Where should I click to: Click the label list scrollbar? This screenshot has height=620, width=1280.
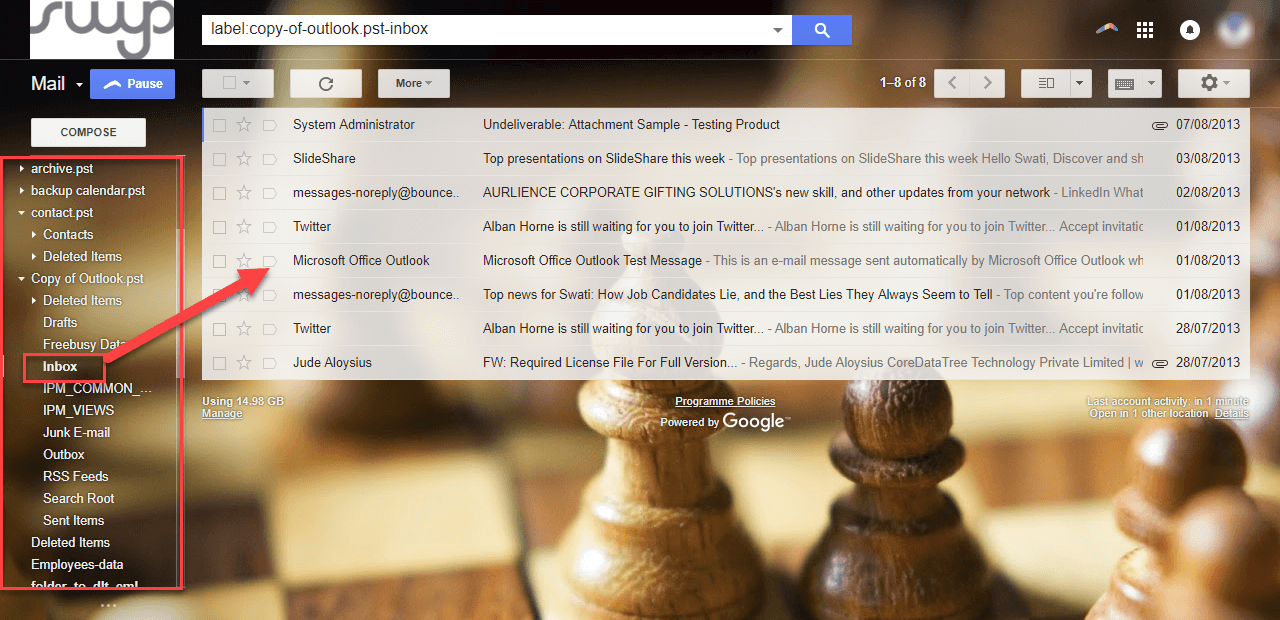pos(179,303)
